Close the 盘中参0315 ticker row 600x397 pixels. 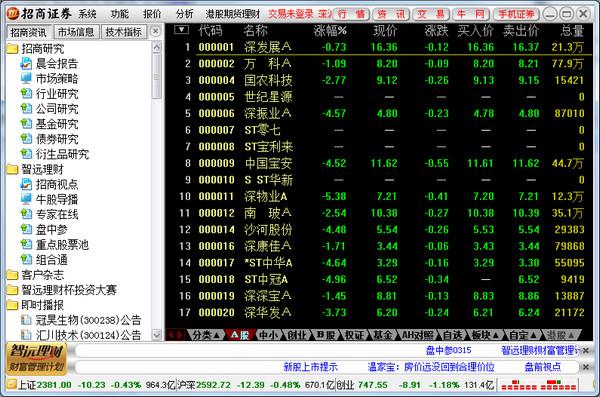pos(586,350)
